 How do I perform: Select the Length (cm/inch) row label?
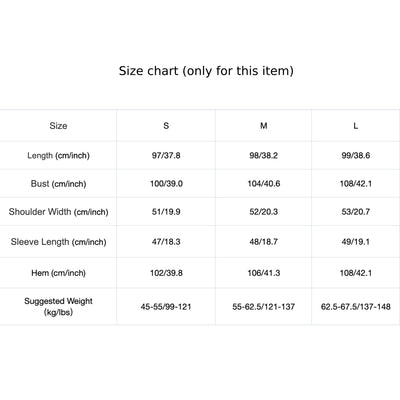[58, 155]
